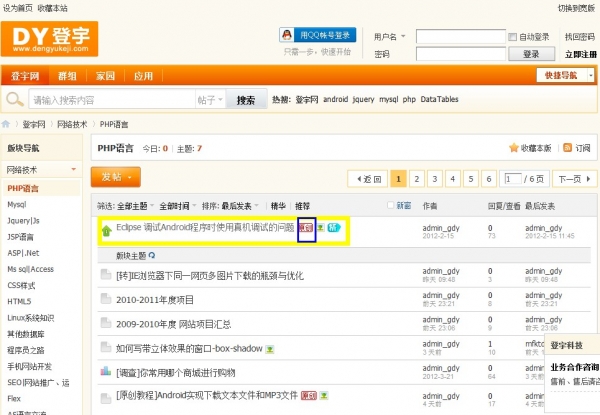The image size is (600, 415).
Task: Click the 设为首页 link
Action: pos(18,8)
